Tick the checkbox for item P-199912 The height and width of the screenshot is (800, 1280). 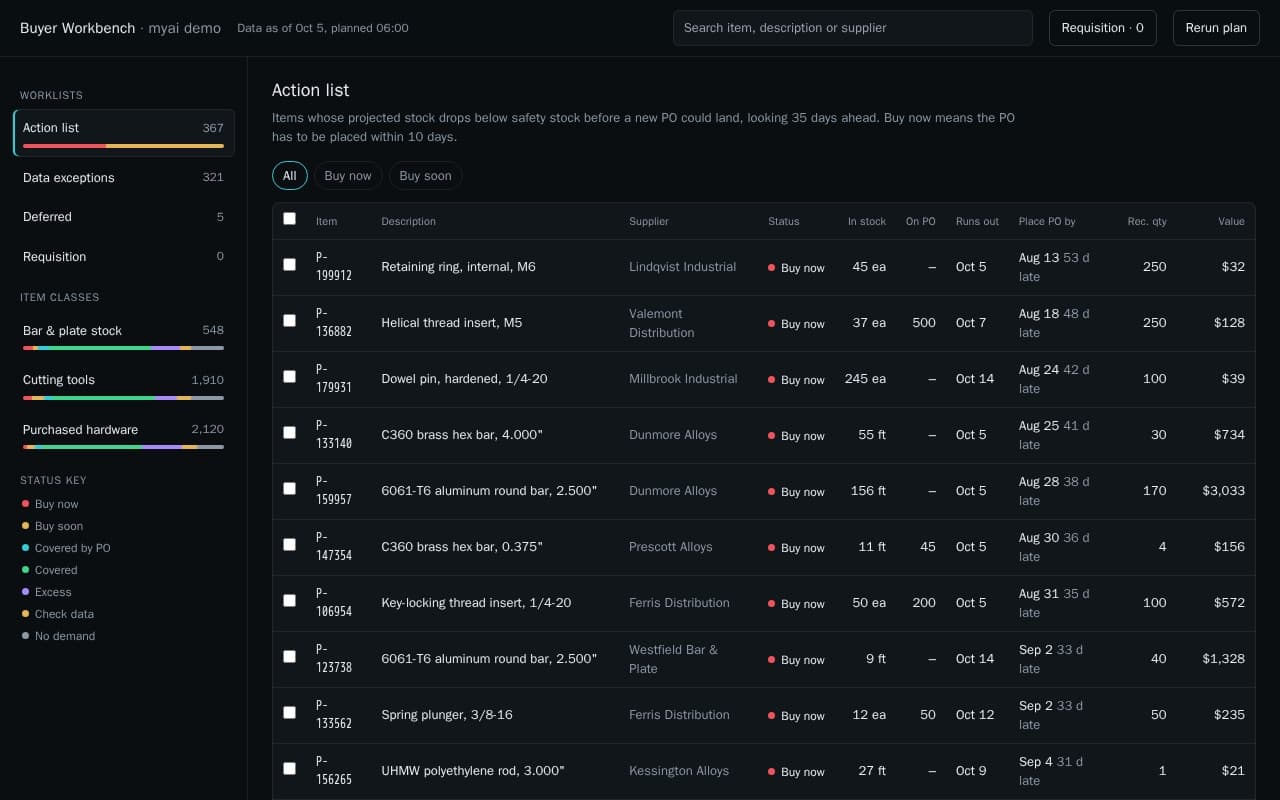289,265
